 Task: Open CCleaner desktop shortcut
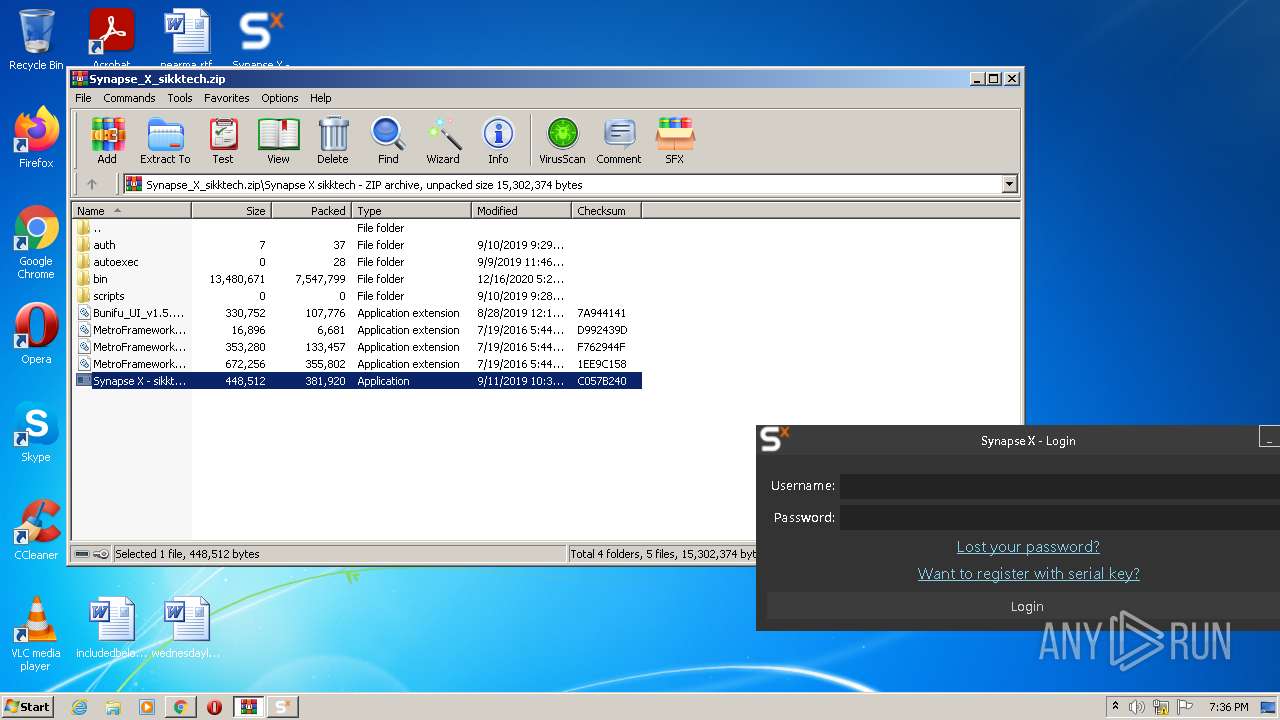point(36,530)
